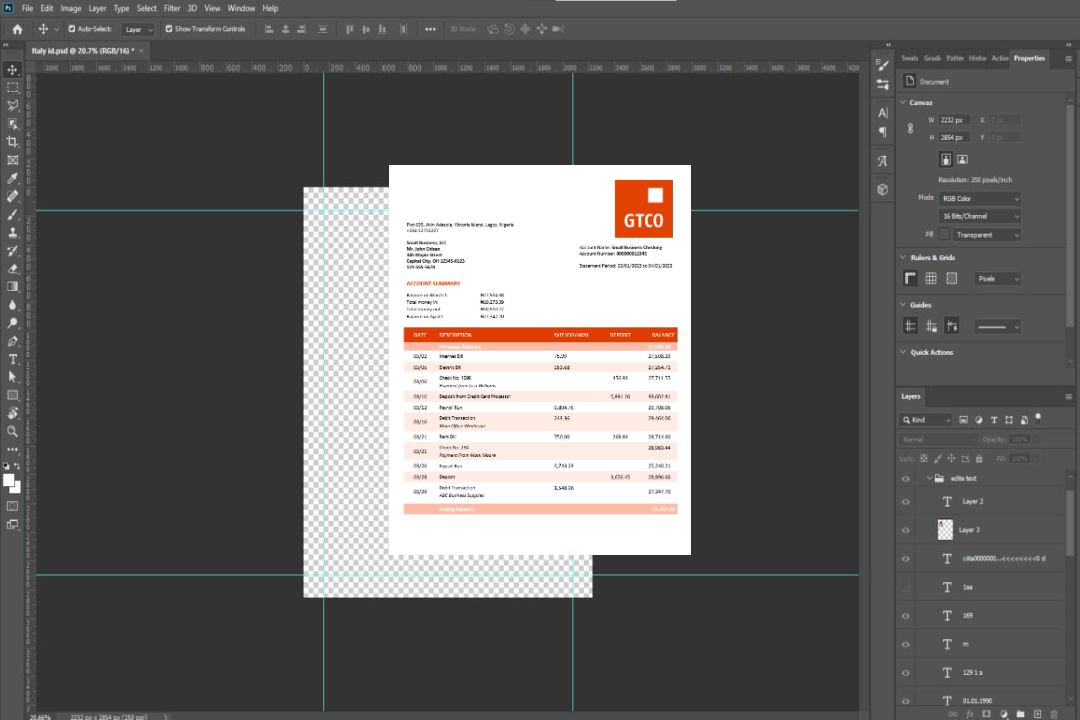Hide the 'edite text' group eye icon
1080x720 pixels.
click(906, 479)
